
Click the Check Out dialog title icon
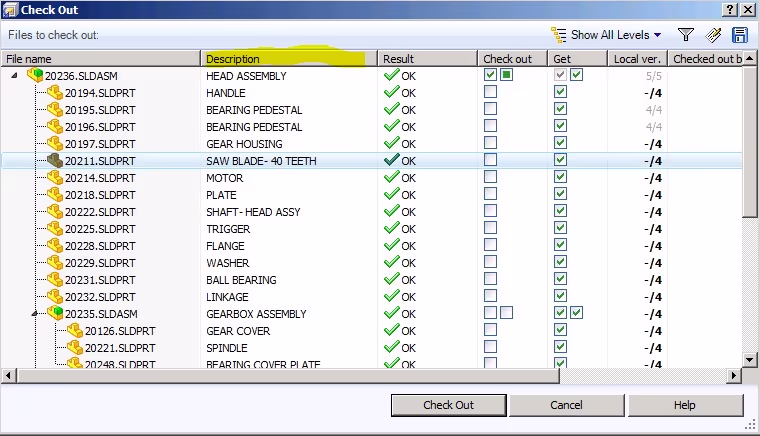point(10,10)
